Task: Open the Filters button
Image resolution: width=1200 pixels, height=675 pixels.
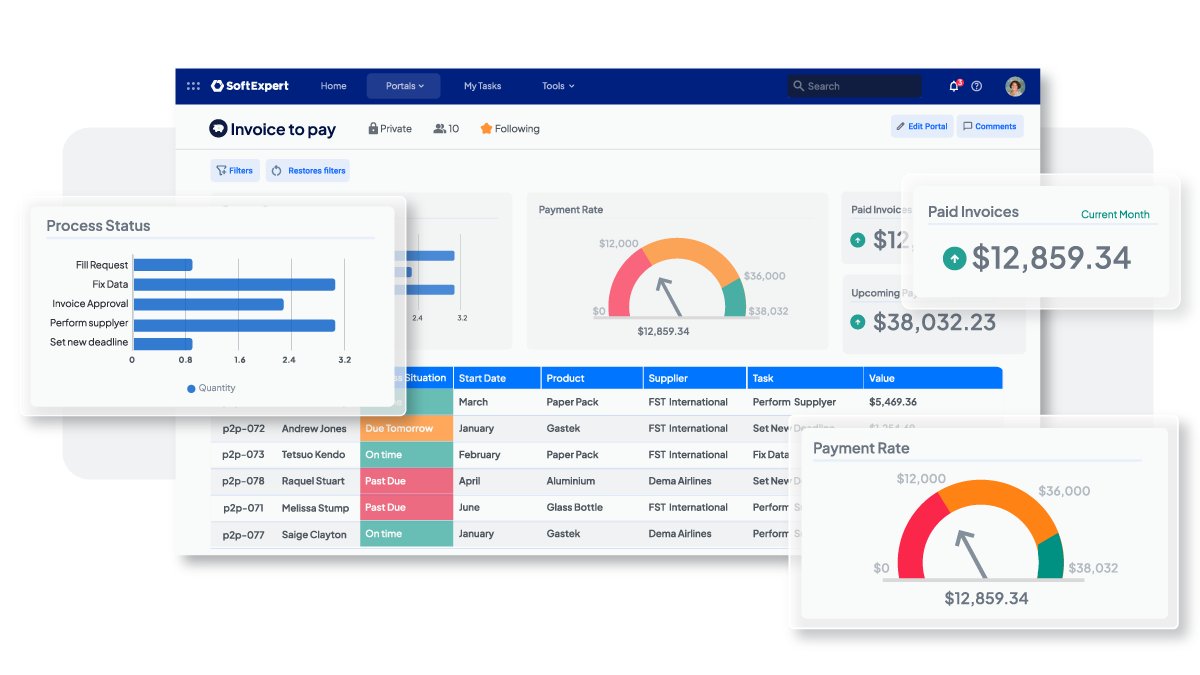Action: point(234,170)
